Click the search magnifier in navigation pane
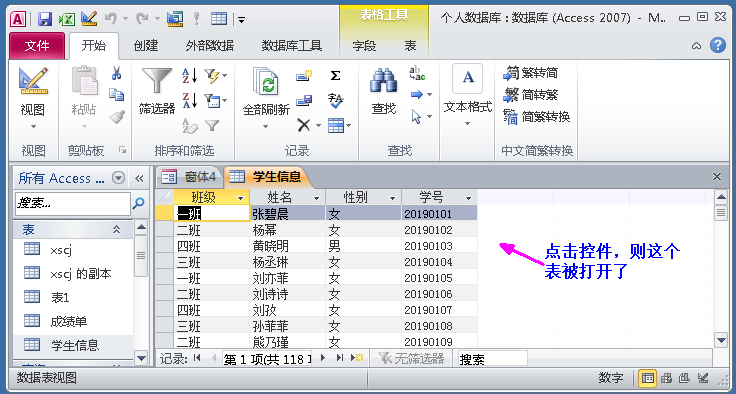 click(138, 203)
